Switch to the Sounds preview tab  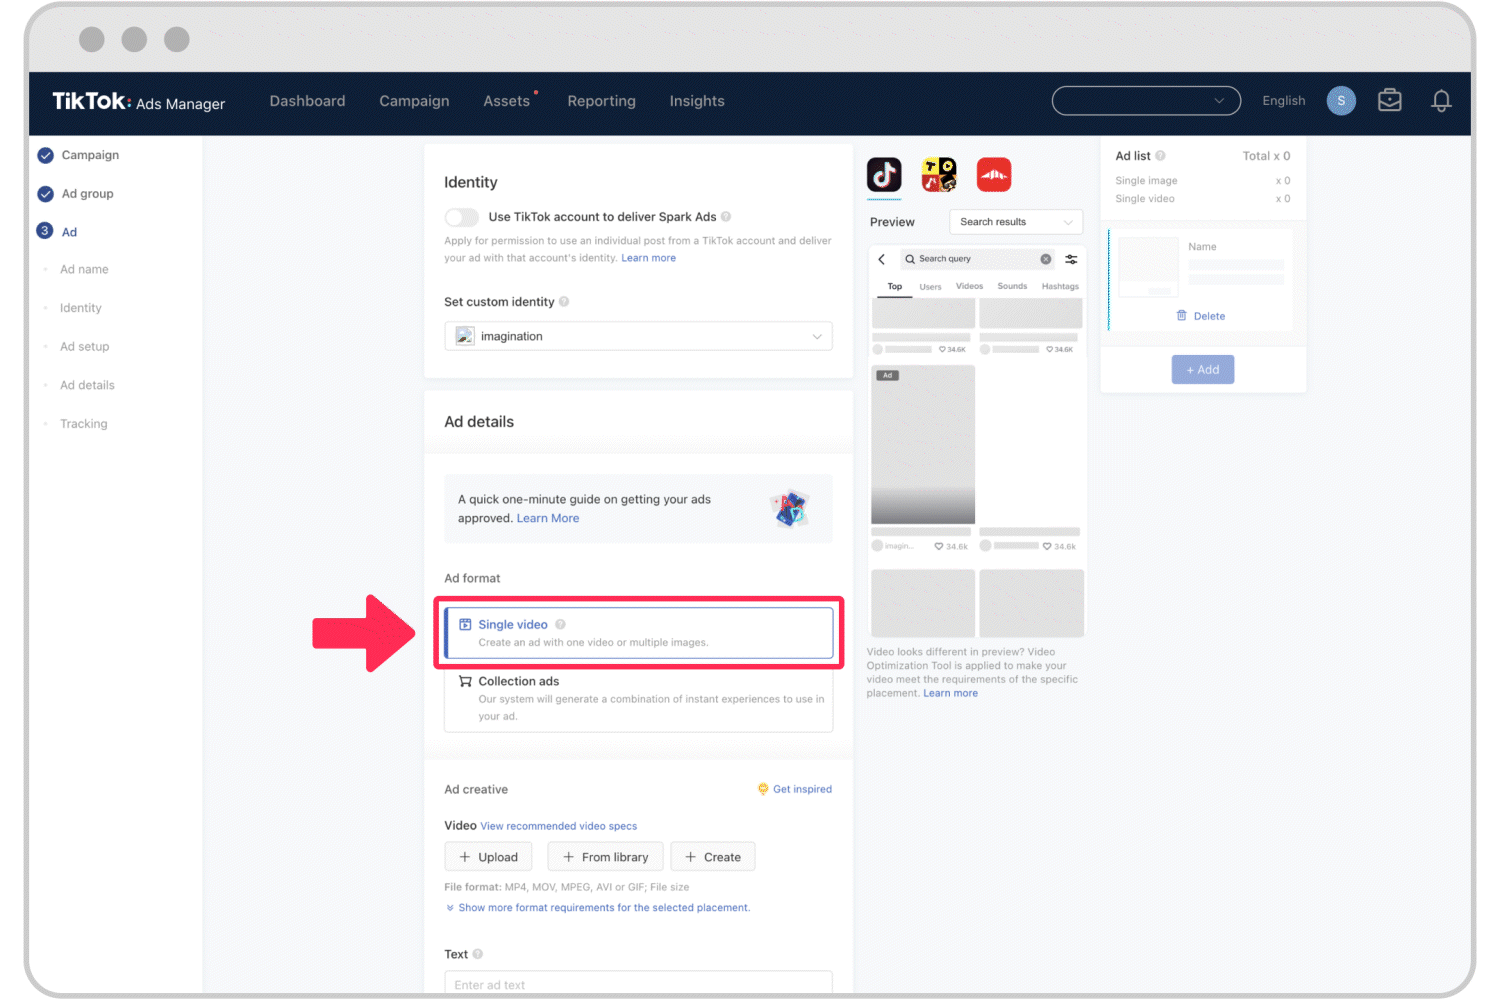(1012, 286)
